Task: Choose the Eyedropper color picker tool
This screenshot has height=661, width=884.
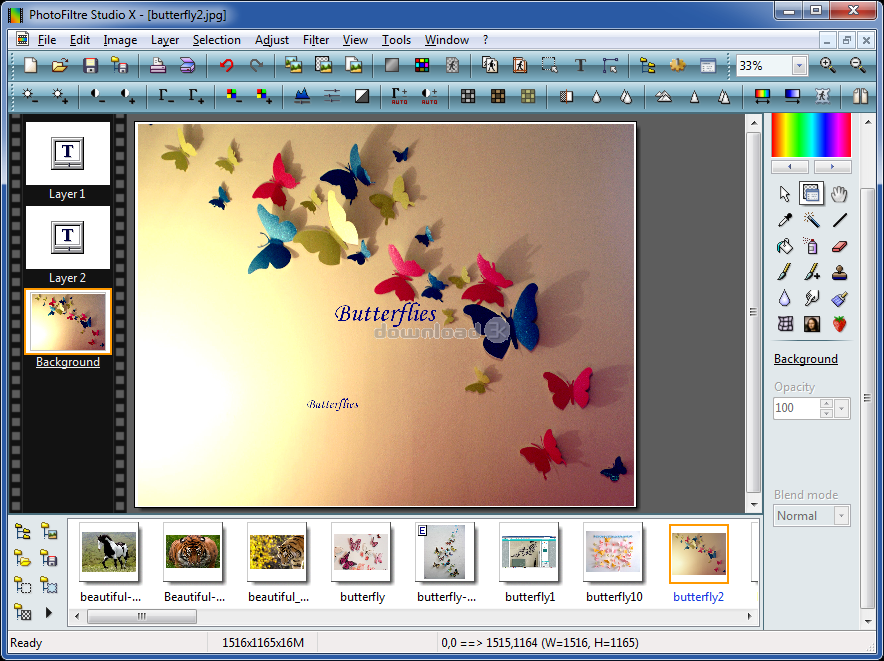Action: (x=784, y=220)
